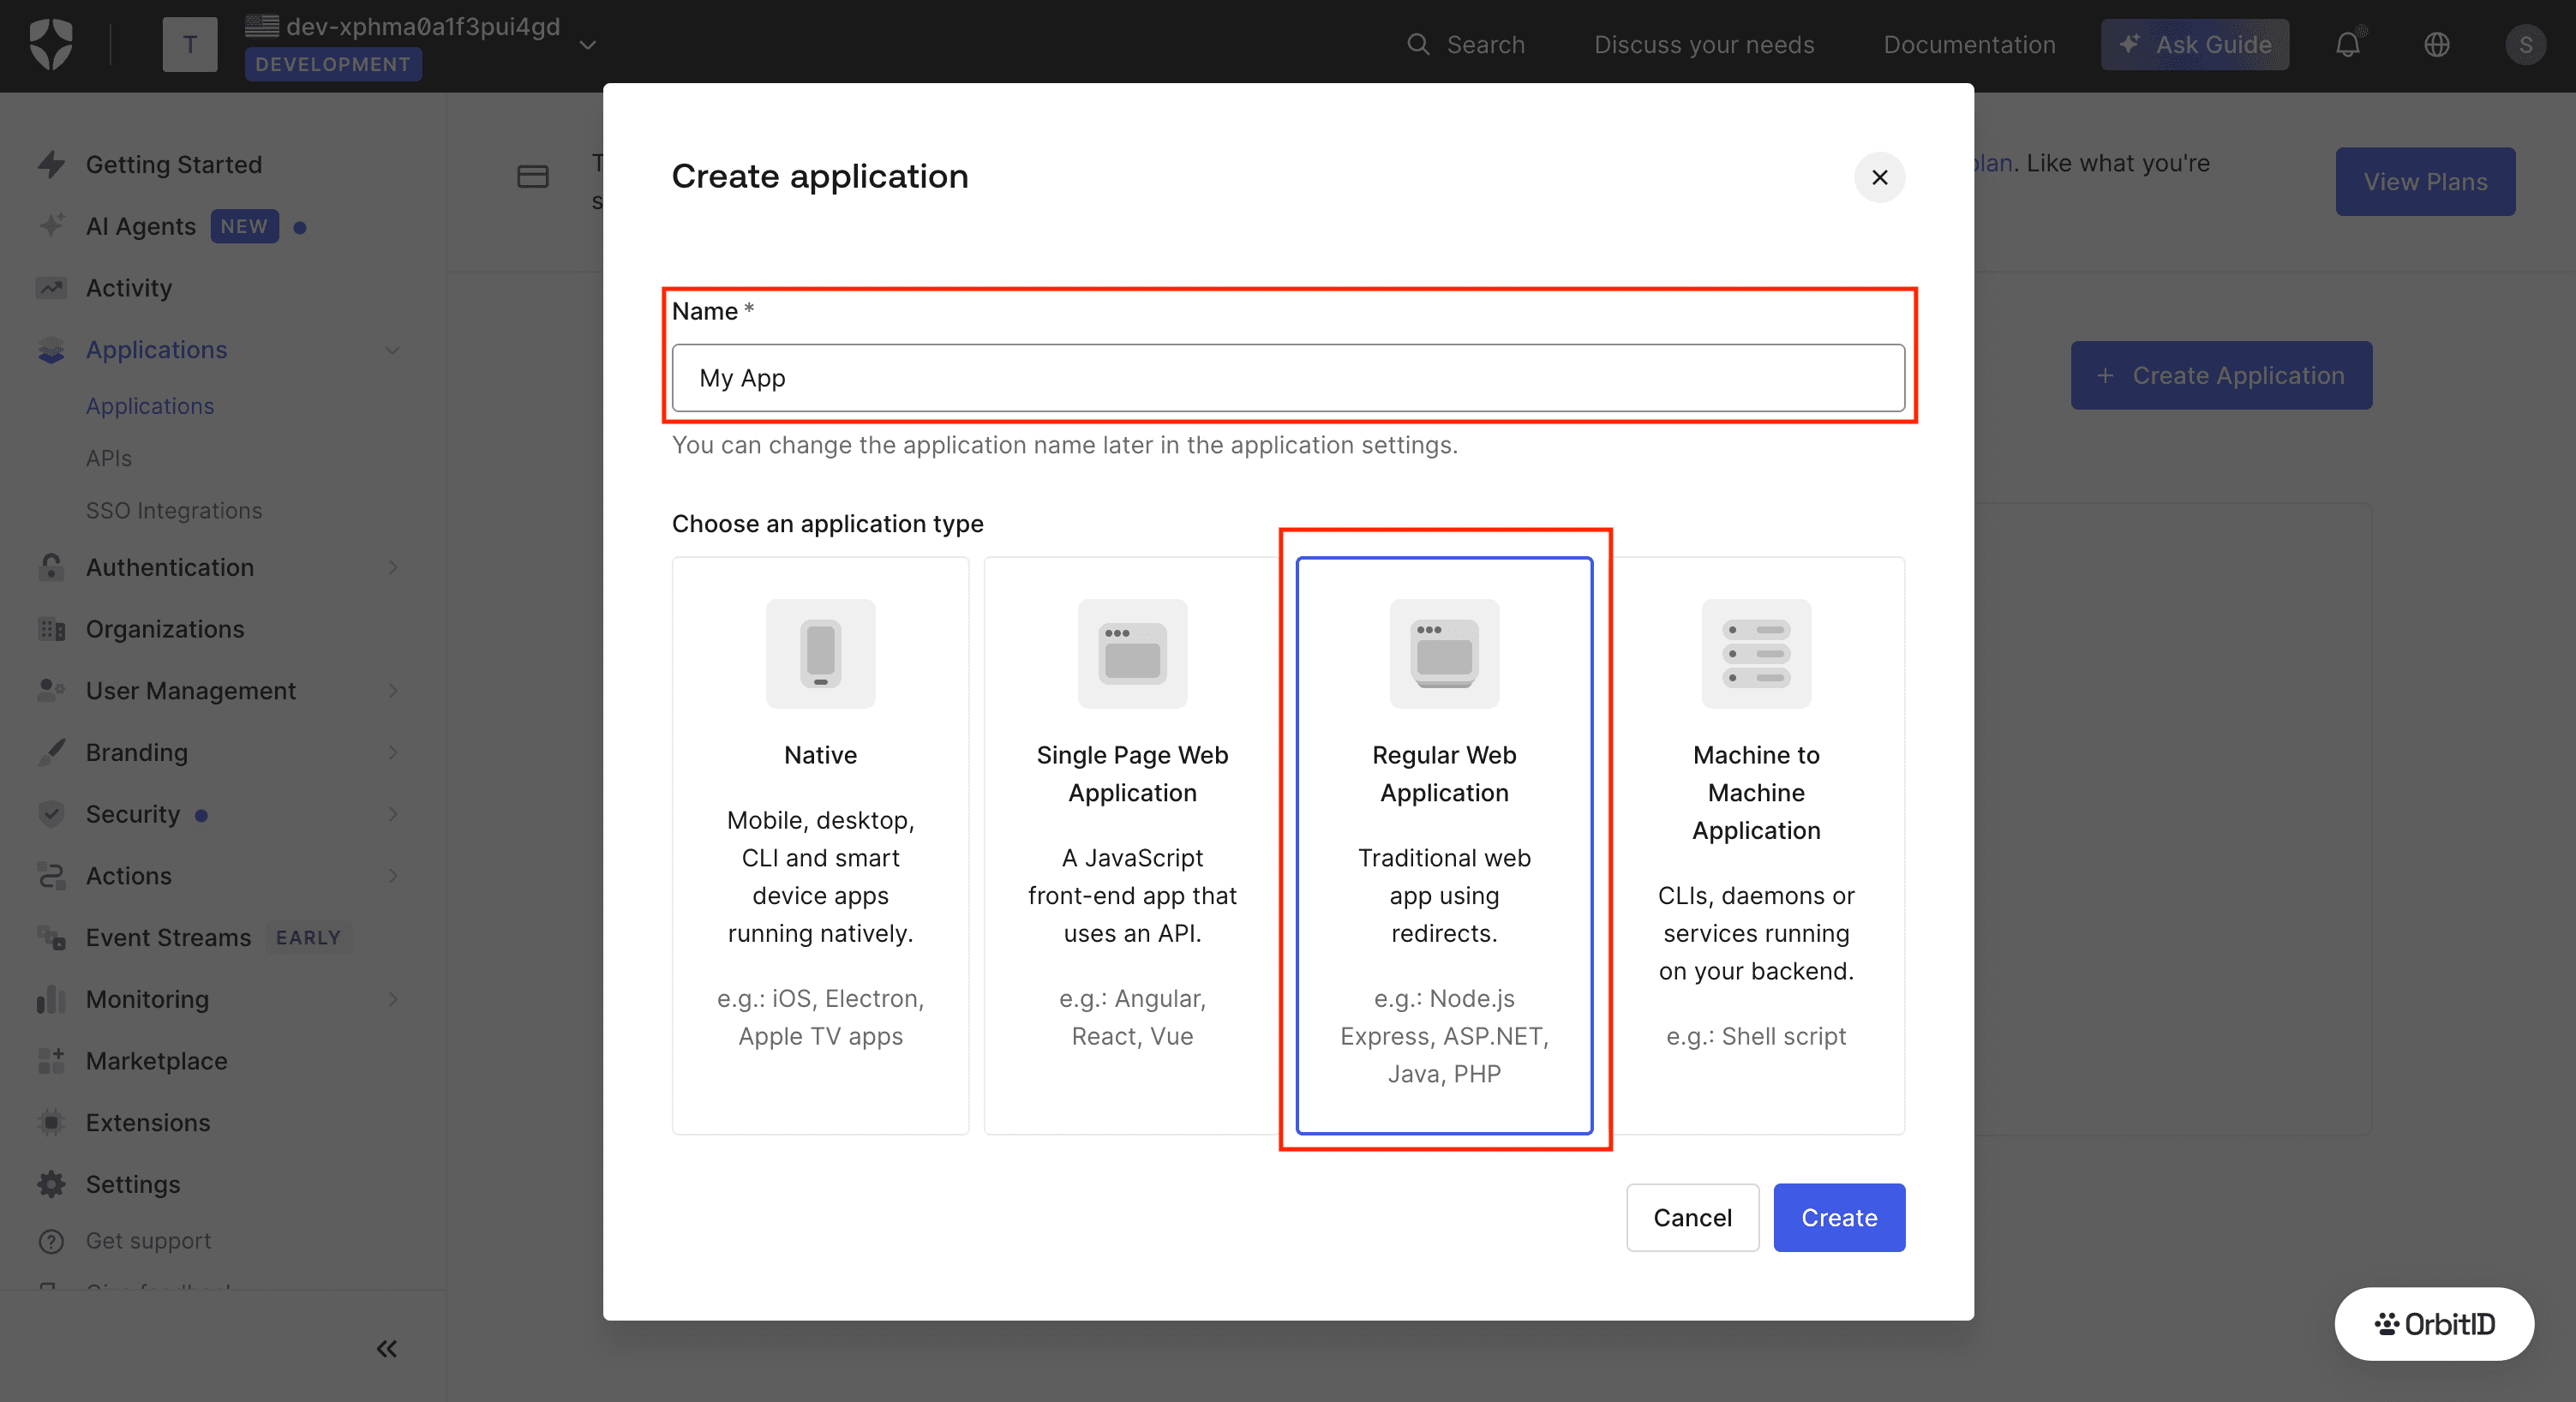2576x1402 pixels.
Task: Open the Documentation link
Action: pos(1969,45)
